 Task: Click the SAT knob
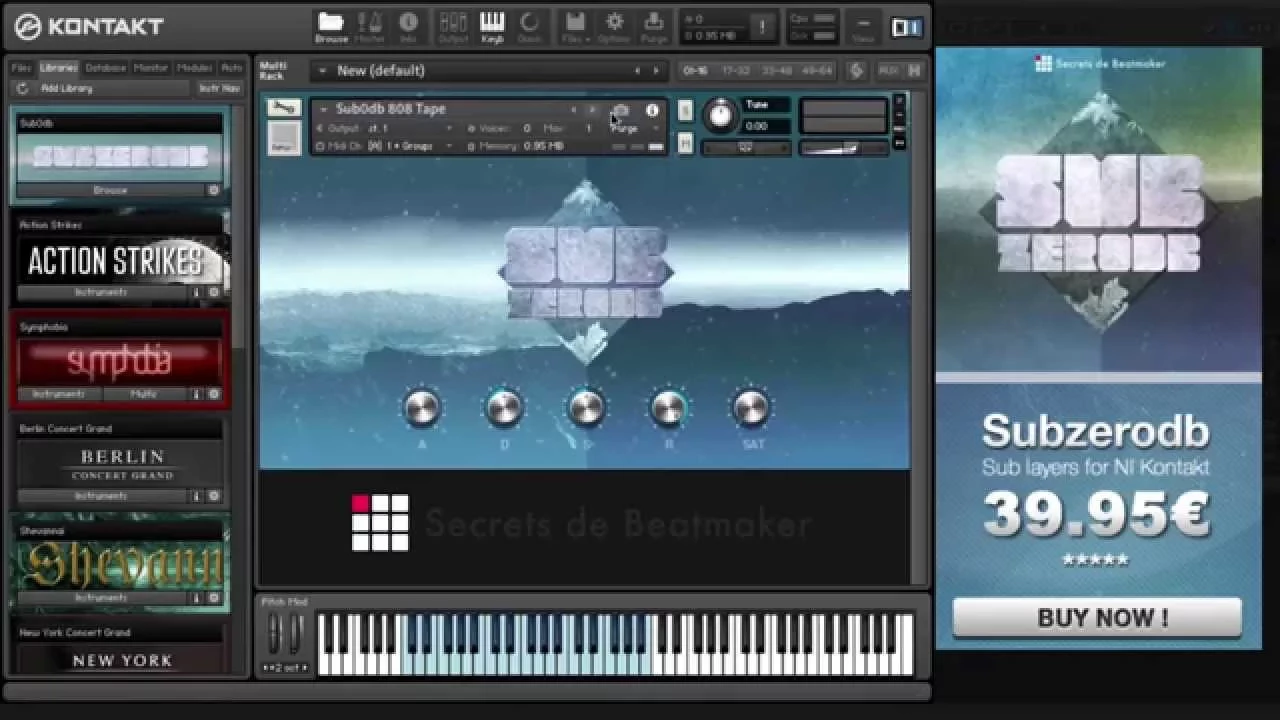pyautogui.click(x=751, y=407)
